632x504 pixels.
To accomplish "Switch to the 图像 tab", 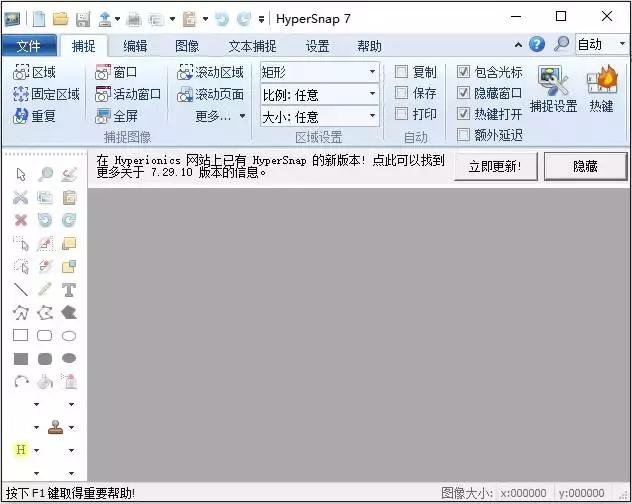I will pos(187,46).
